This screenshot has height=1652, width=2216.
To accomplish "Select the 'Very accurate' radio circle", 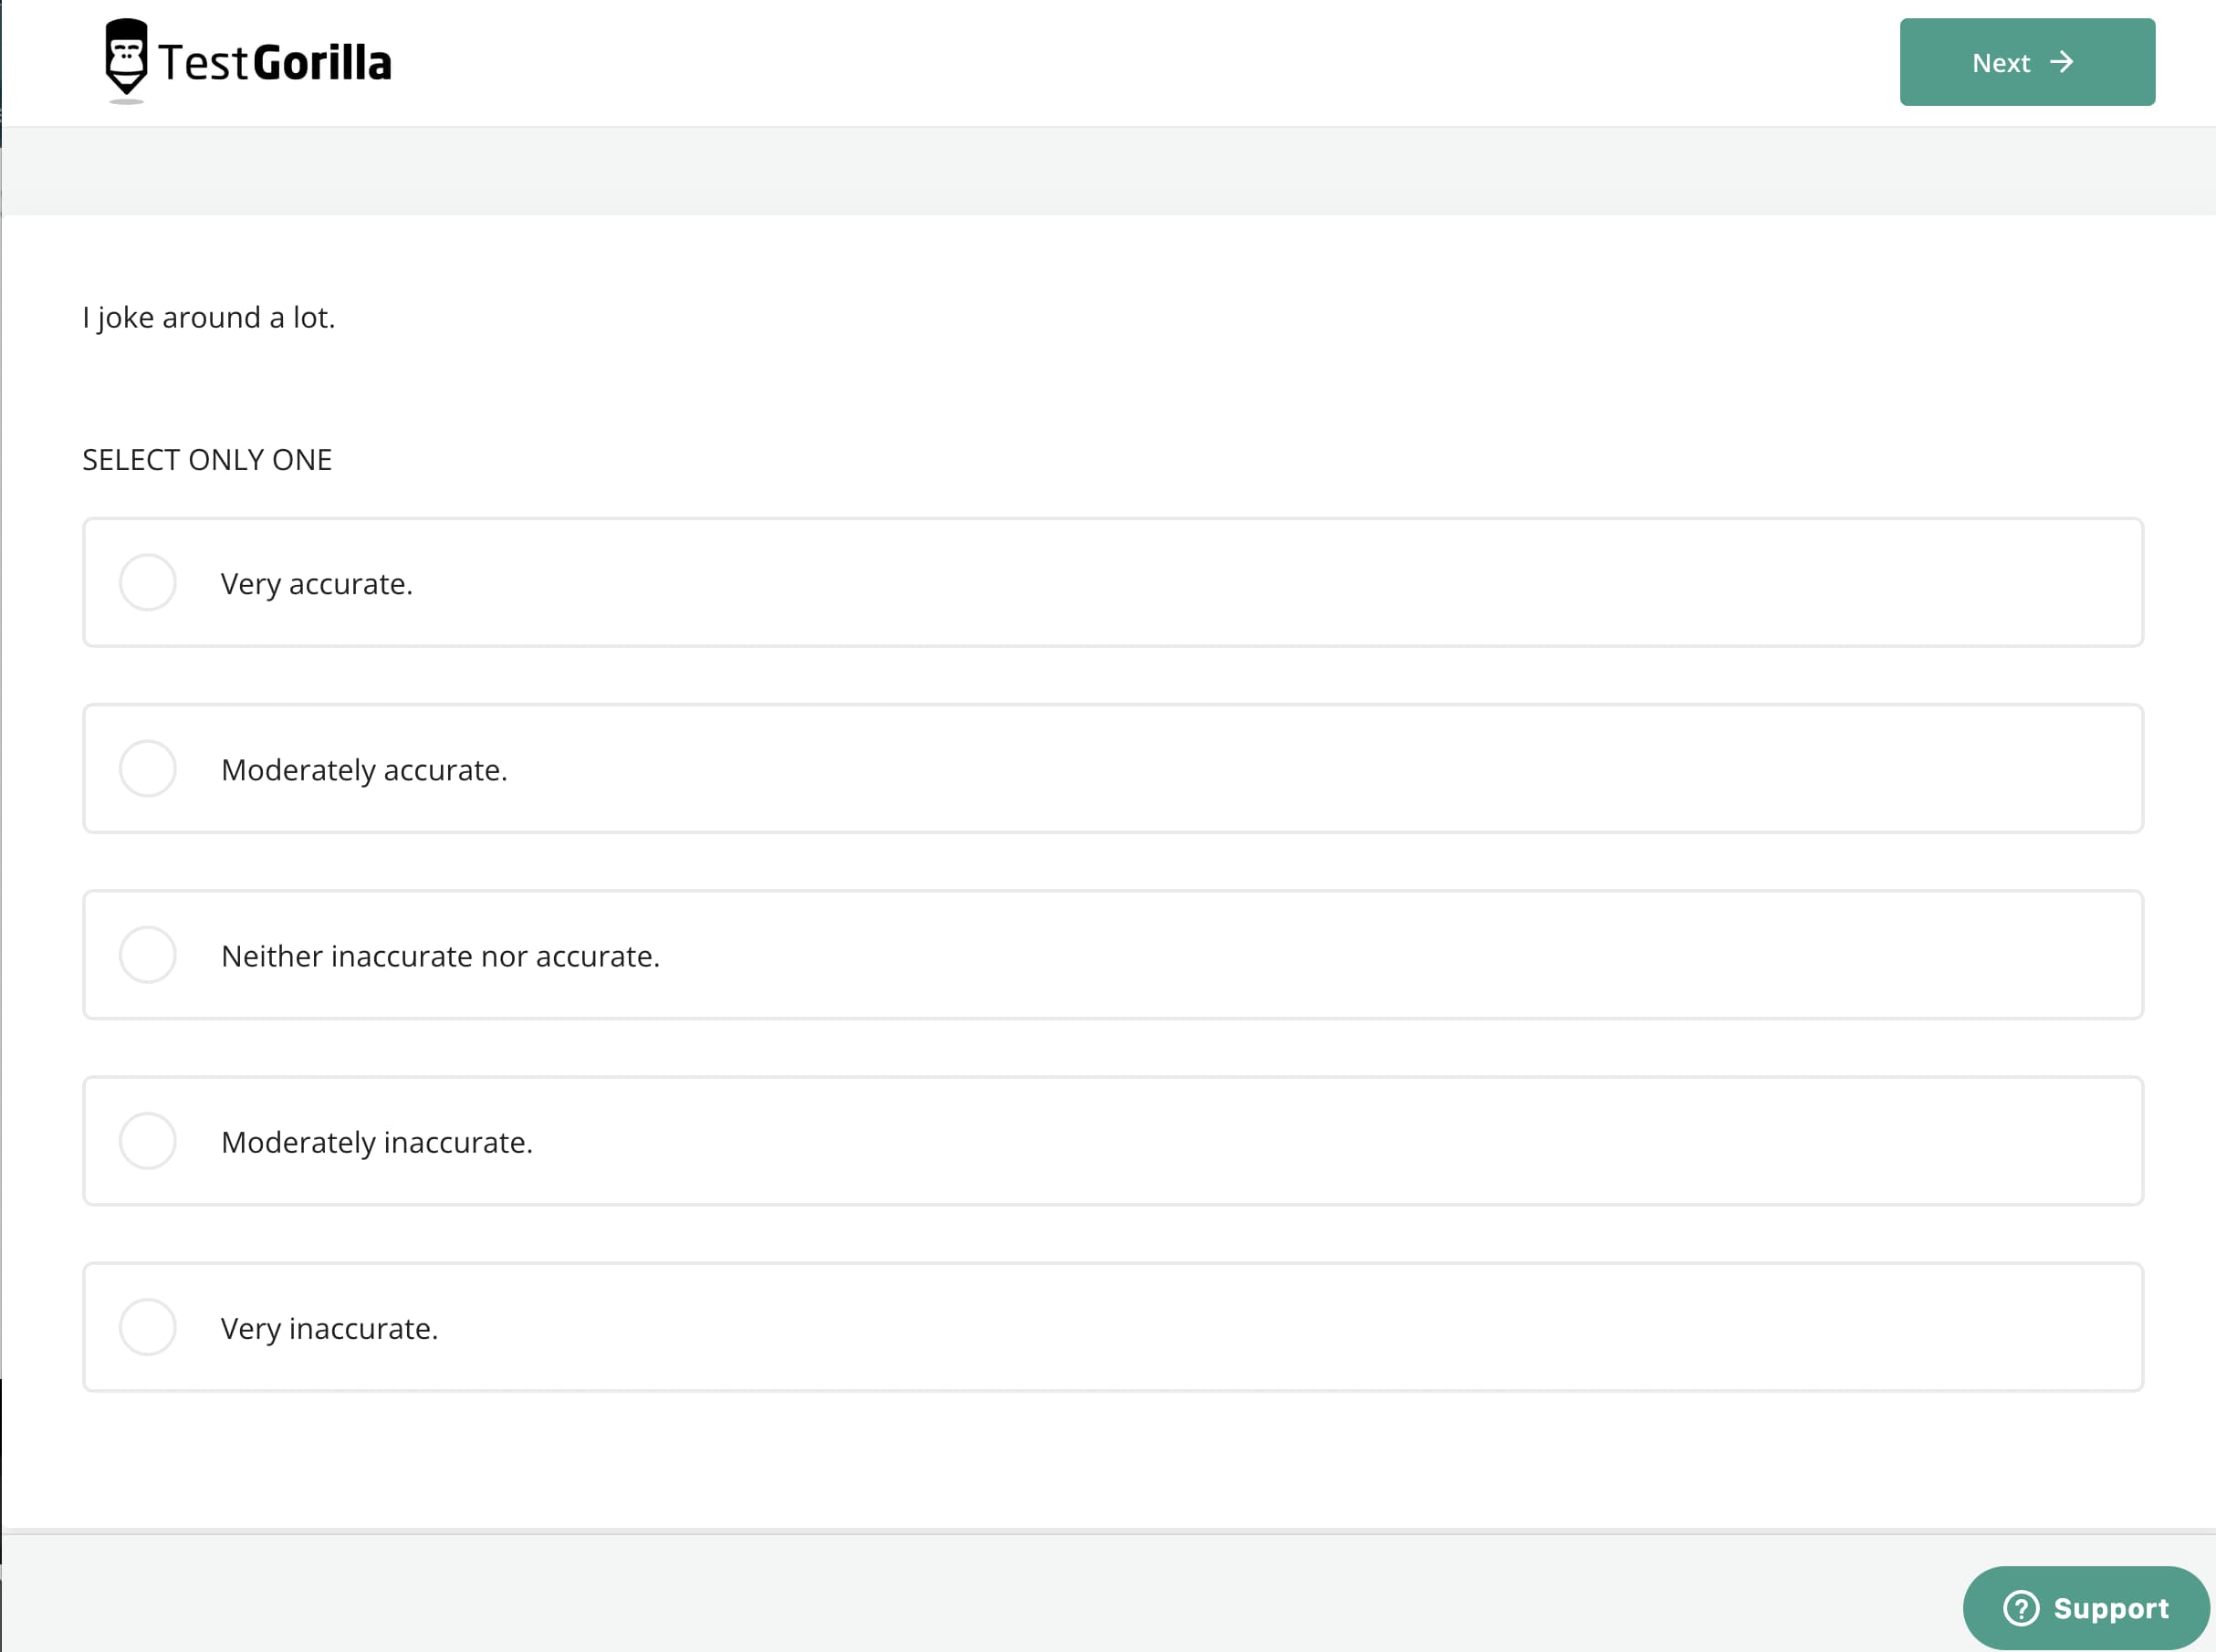I will [148, 582].
